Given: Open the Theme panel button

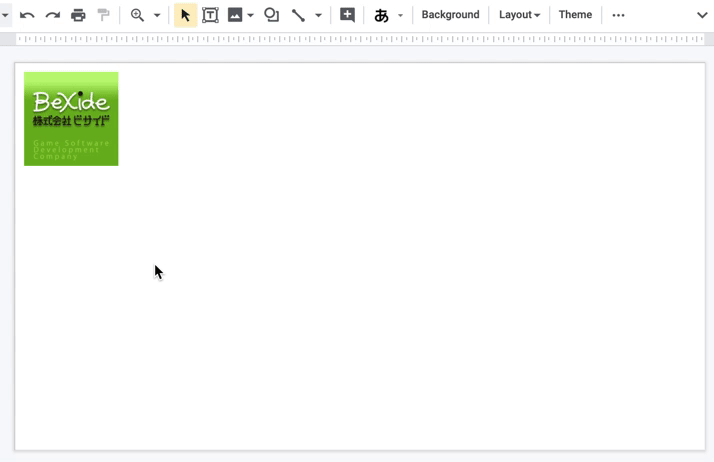Looking at the screenshot, I should [575, 15].
